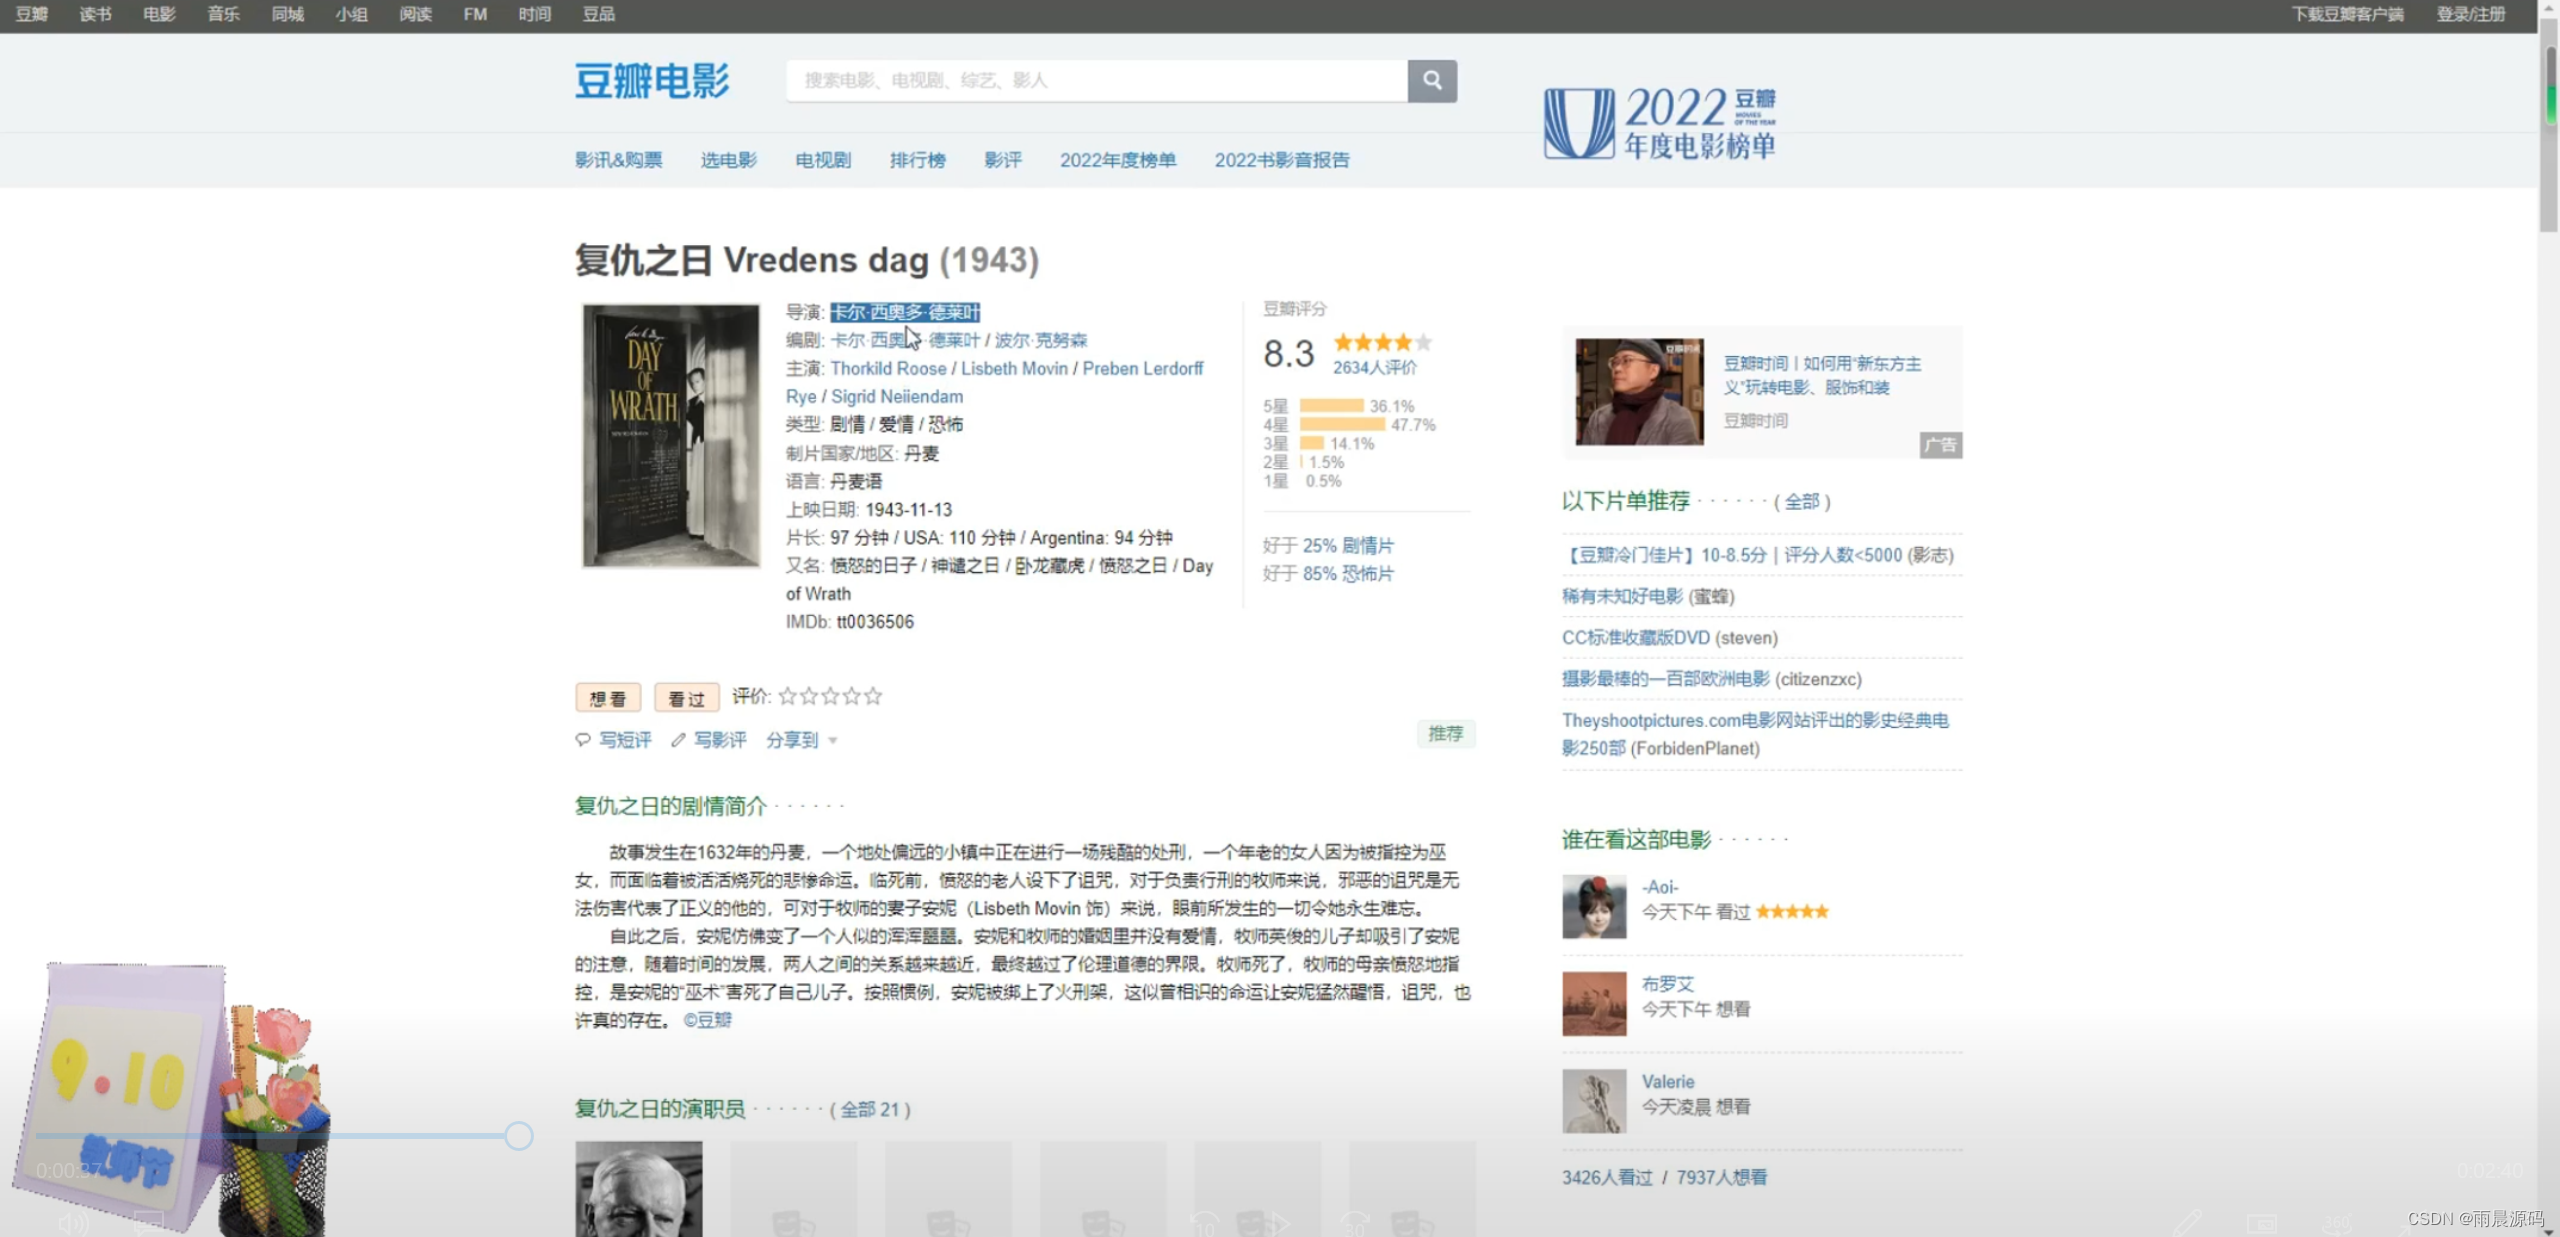Open 电视剧 navigation tab
2560x1237 pixels.
point(823,160)
